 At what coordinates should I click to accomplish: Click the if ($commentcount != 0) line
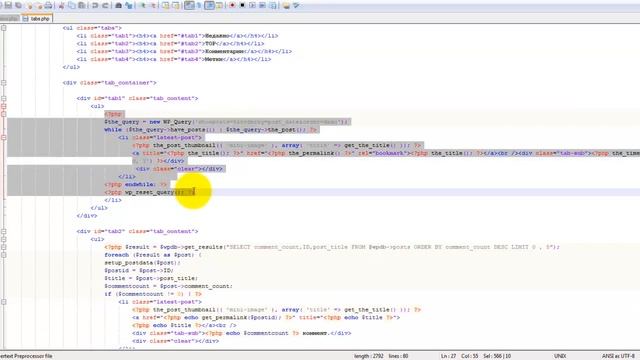pyautogui.click(x=153, y=294)
